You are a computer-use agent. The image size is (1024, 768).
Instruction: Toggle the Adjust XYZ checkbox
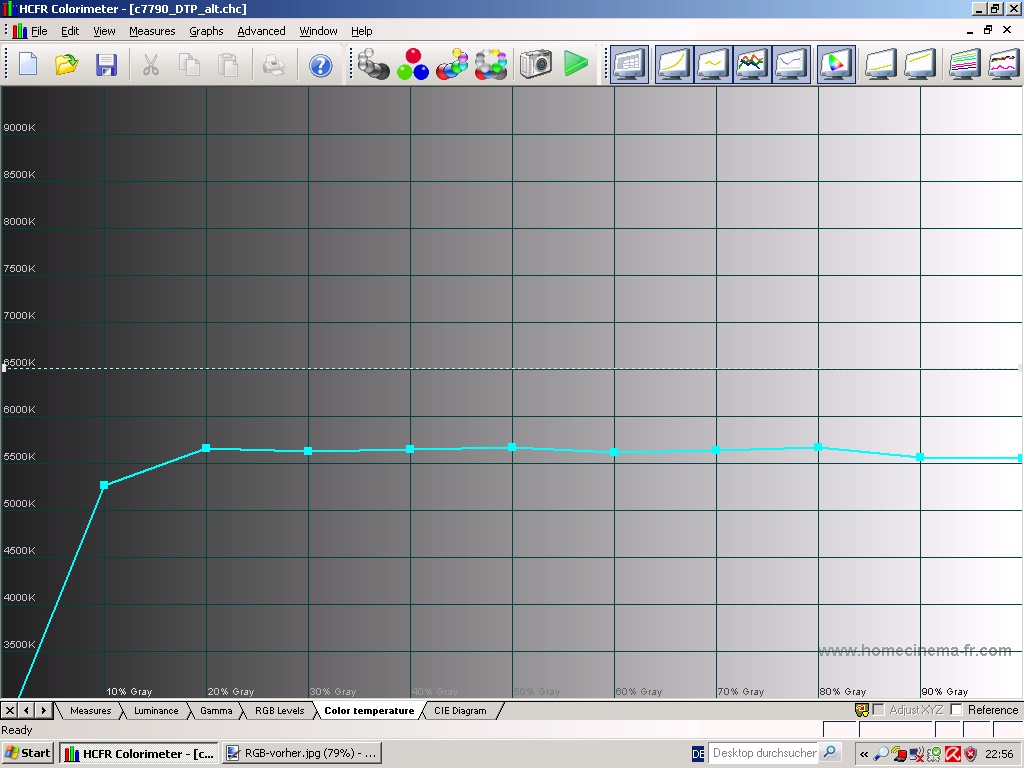click(x=878, y=710)
